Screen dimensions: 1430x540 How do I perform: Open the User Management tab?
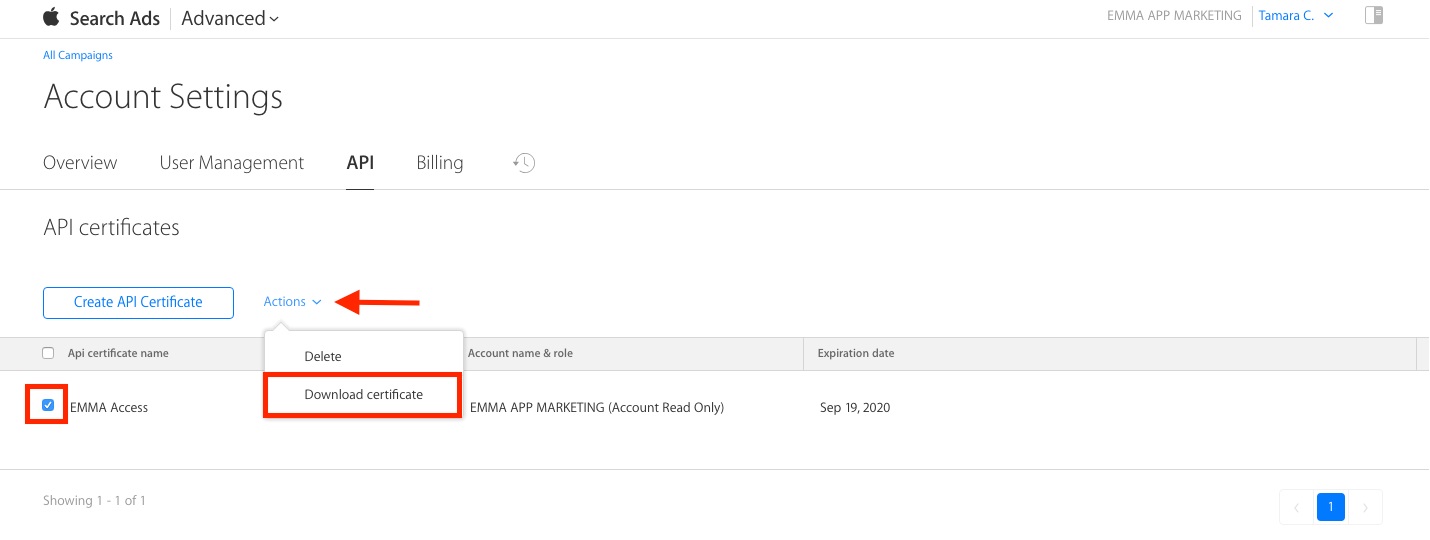(231, 163)
